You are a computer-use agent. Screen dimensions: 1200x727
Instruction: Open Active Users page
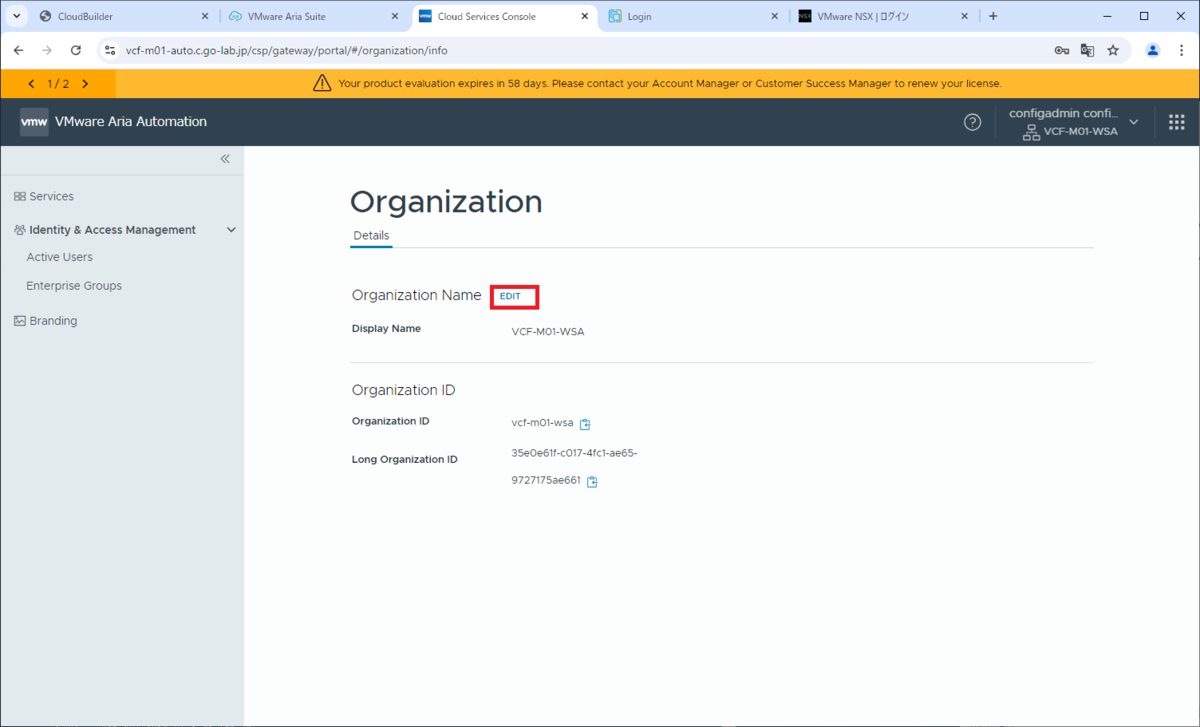coord(60,257)
